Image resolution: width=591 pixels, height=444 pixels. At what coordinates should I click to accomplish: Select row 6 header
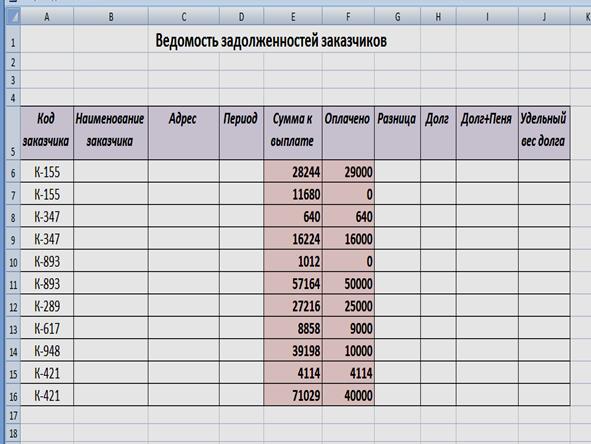13,171
